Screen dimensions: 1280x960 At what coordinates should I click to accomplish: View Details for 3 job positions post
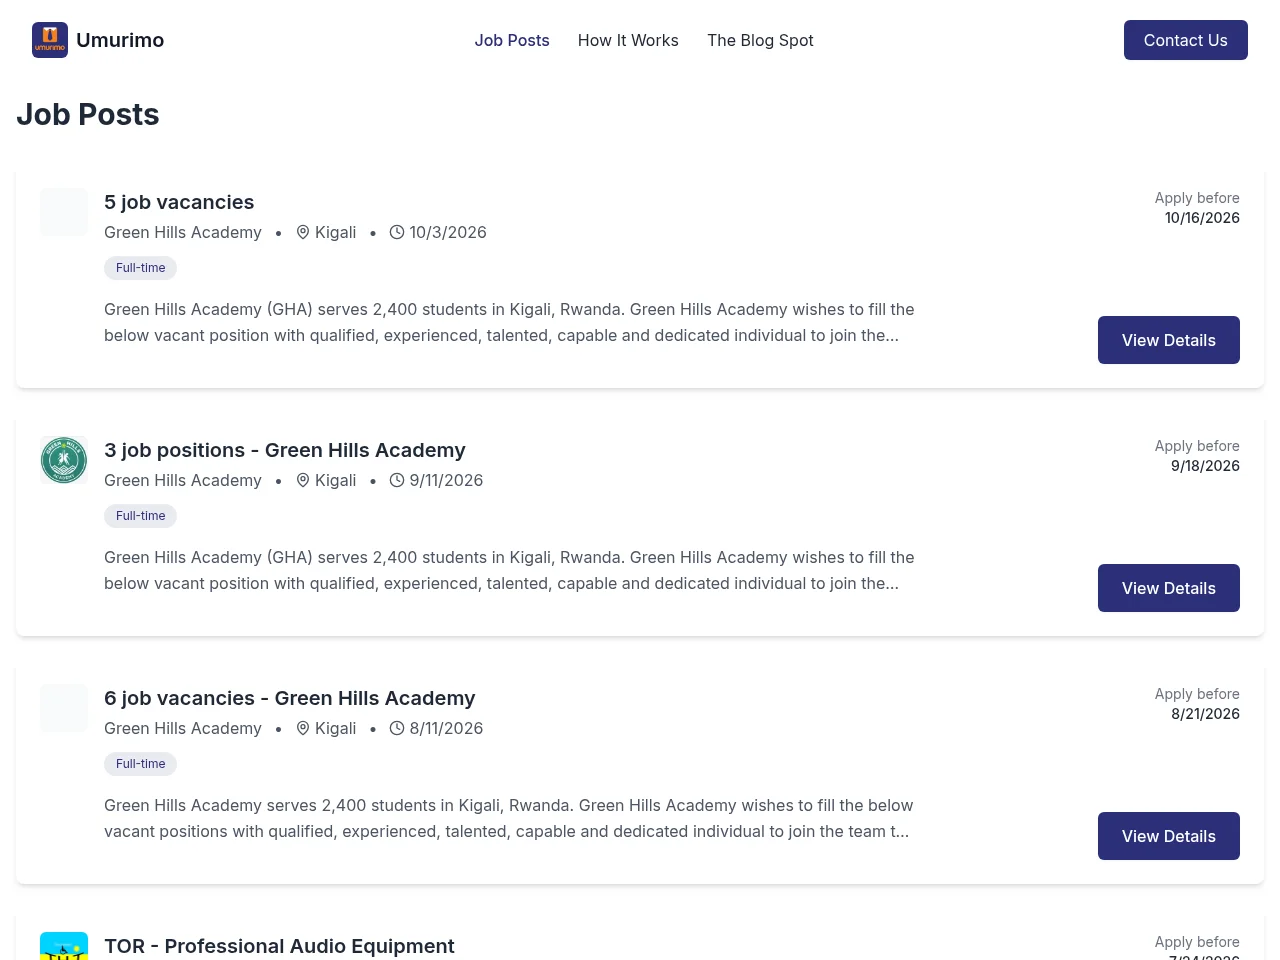(x=1169, y=588)
